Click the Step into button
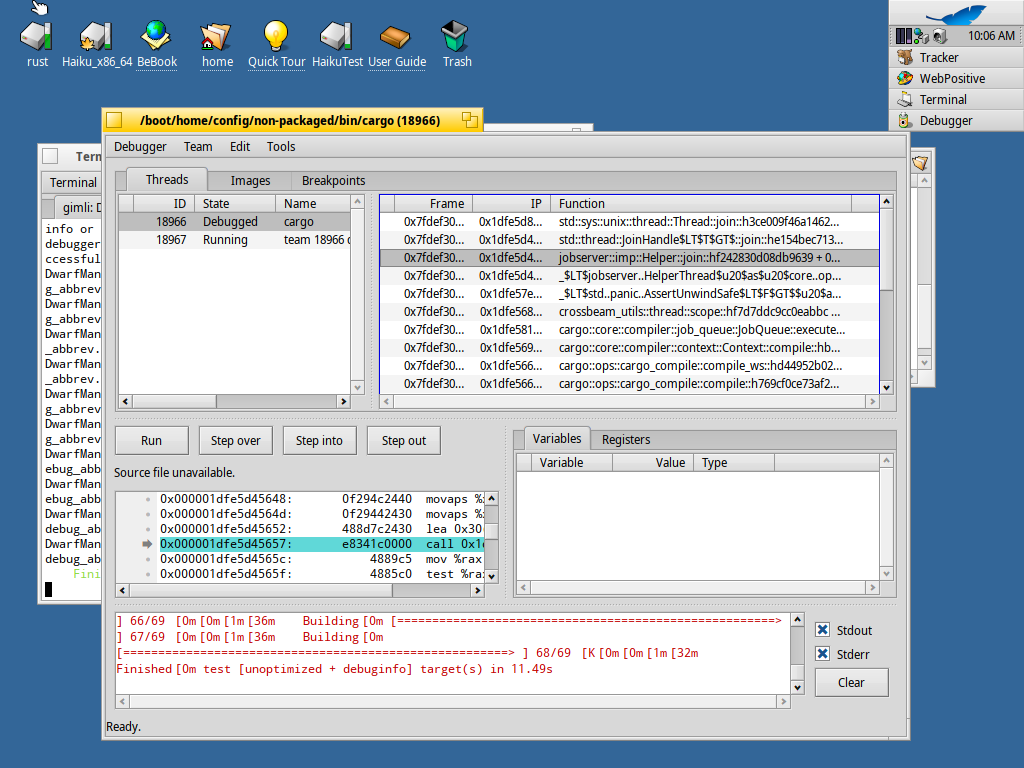Screen dimensions: 1024x768 click(319, 441)
